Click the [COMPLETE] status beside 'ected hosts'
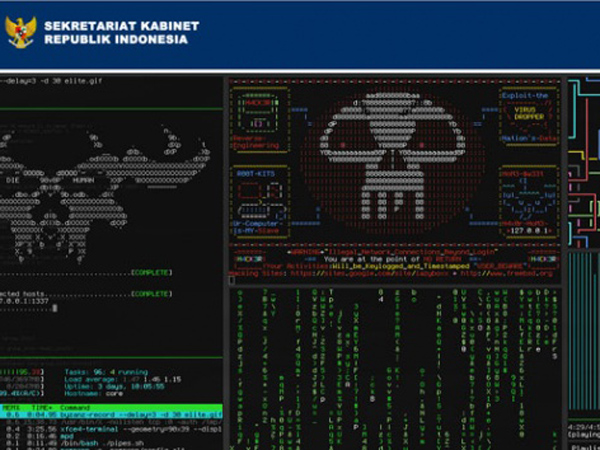The image size is (600, 450). click(152, 294)
